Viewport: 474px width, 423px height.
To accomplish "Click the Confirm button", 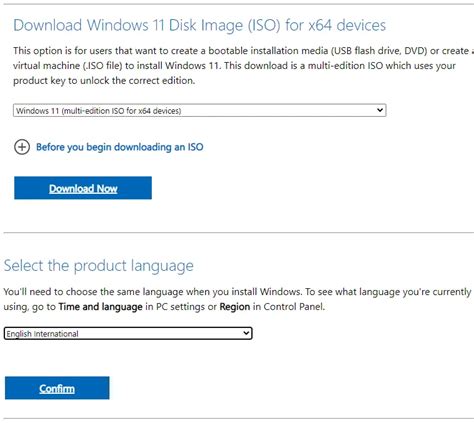I will click(x=57, y=388).
